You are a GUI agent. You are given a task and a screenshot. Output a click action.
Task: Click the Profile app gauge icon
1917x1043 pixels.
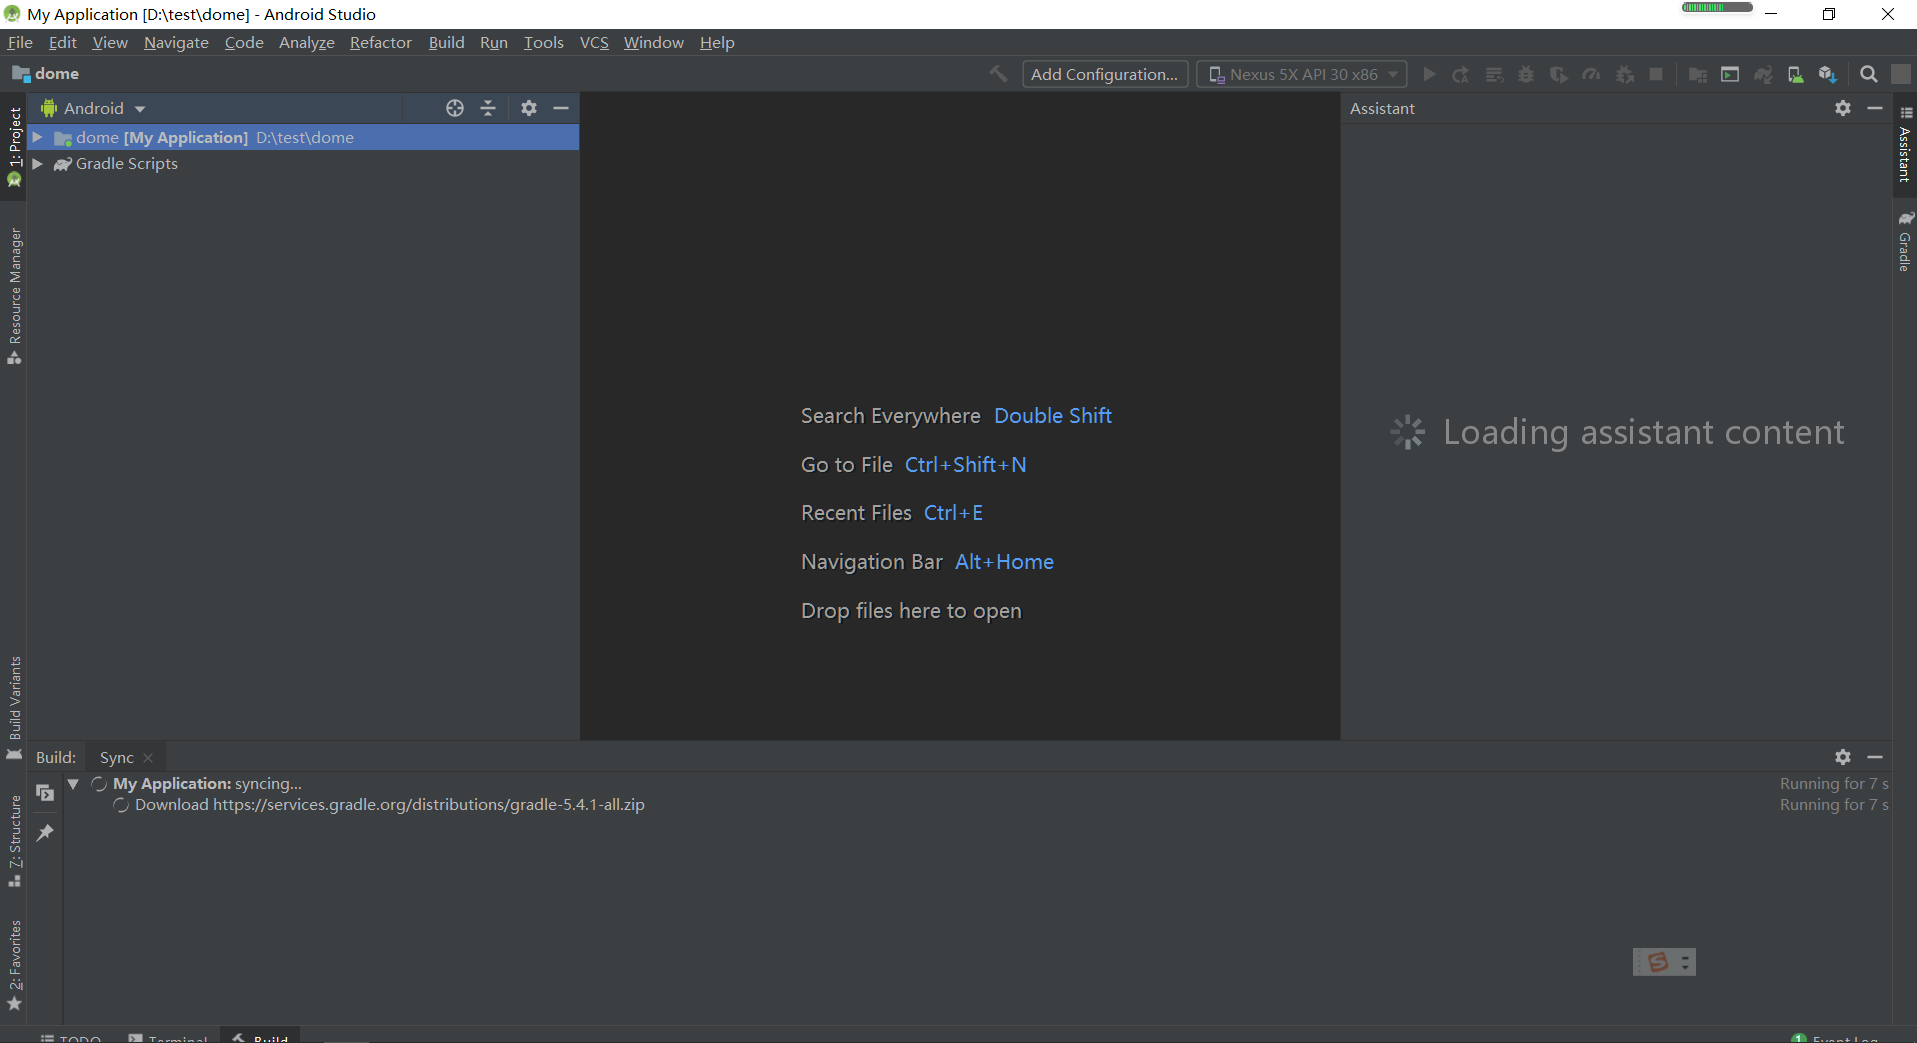point(1591,74)
